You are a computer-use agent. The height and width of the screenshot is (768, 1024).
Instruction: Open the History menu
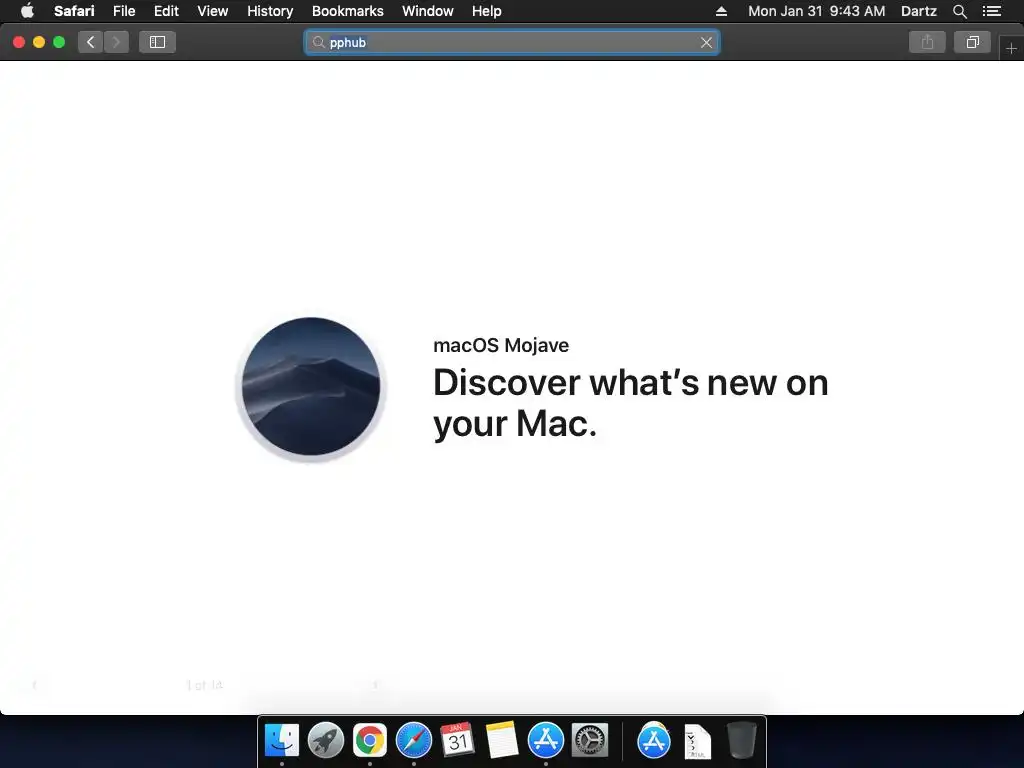tap(270, 11)
